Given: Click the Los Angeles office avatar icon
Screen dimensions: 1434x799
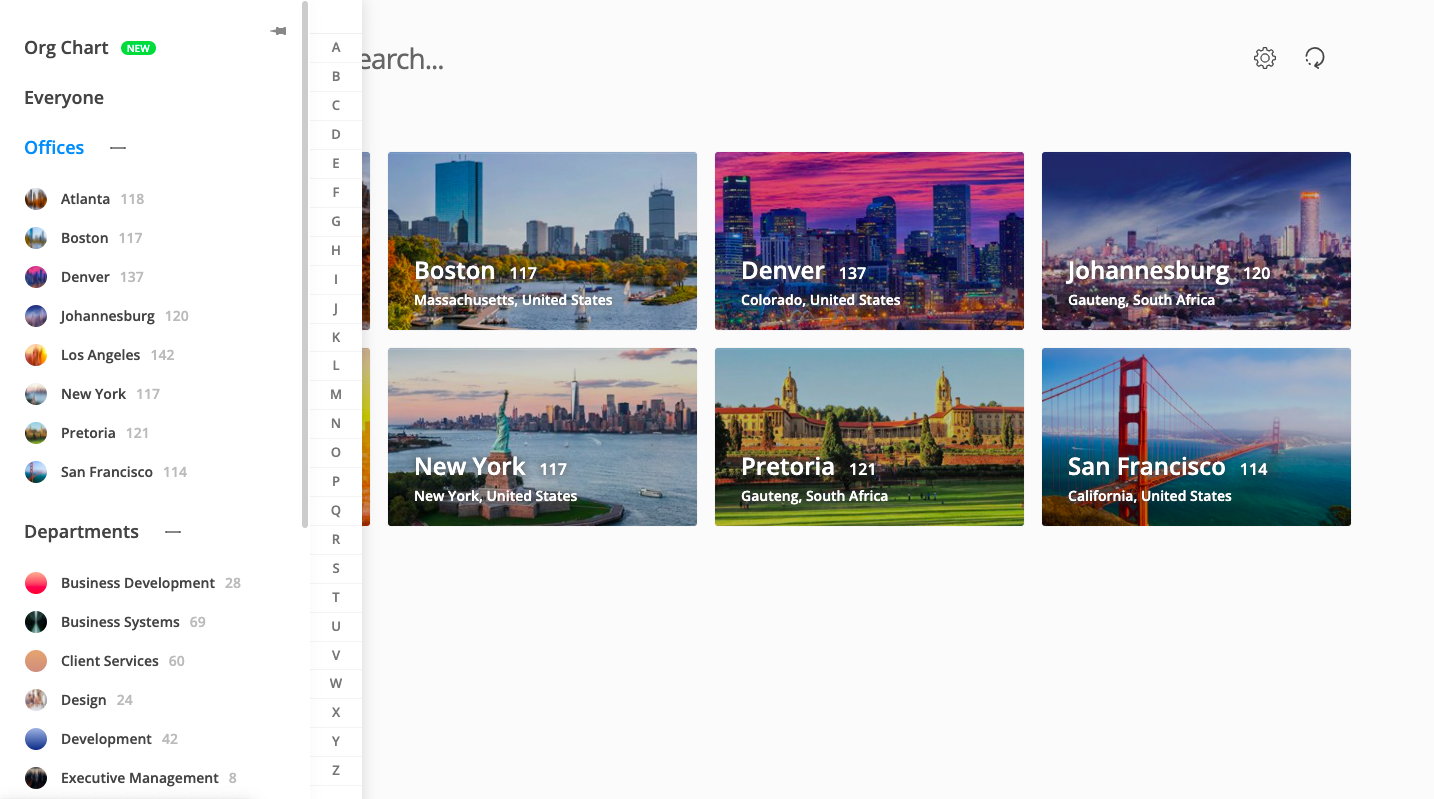Looking at the screenshot, I should point(36,355).
